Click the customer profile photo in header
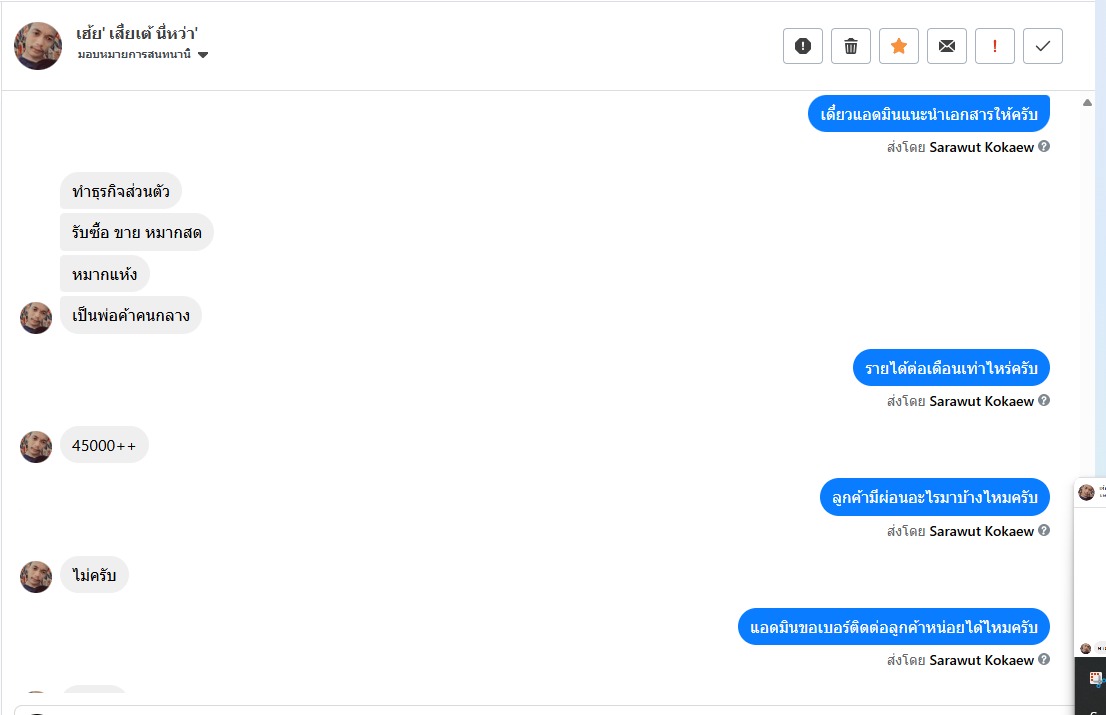This screenshot has height=715, width=1106. tap(38, 46)
